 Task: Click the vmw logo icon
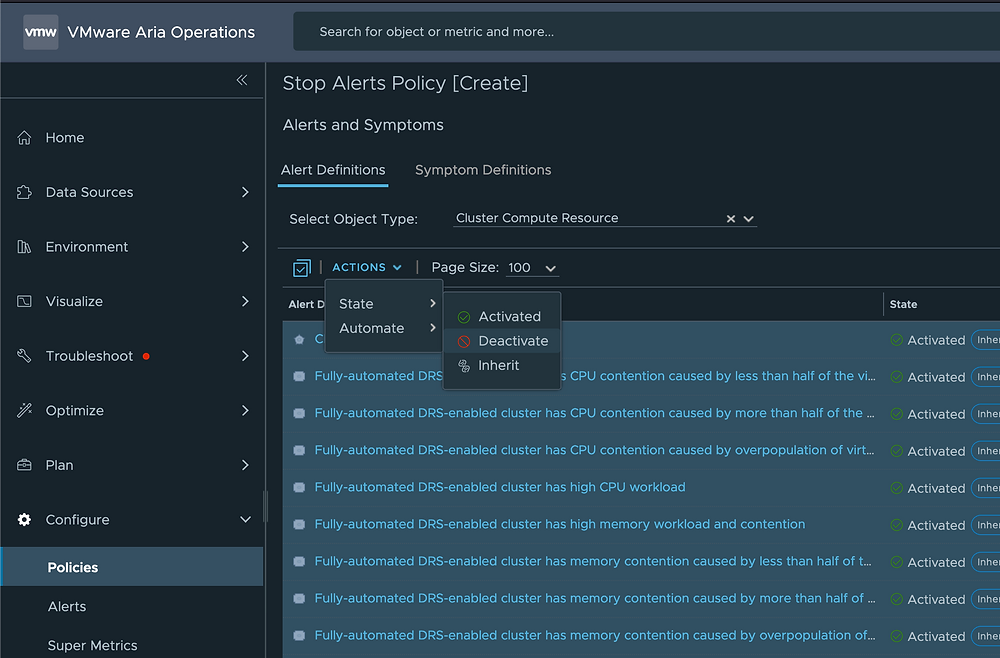pos(41,32)
